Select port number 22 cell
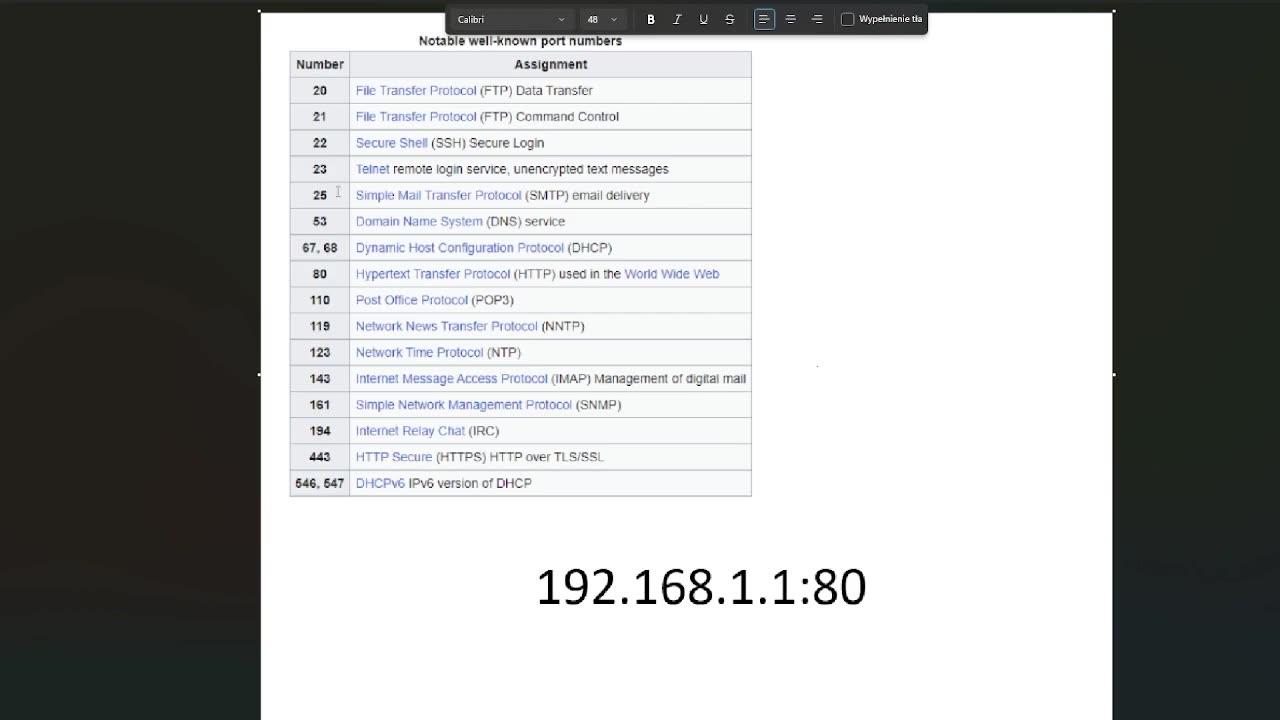1280x720 pixels. pos(320,143)
